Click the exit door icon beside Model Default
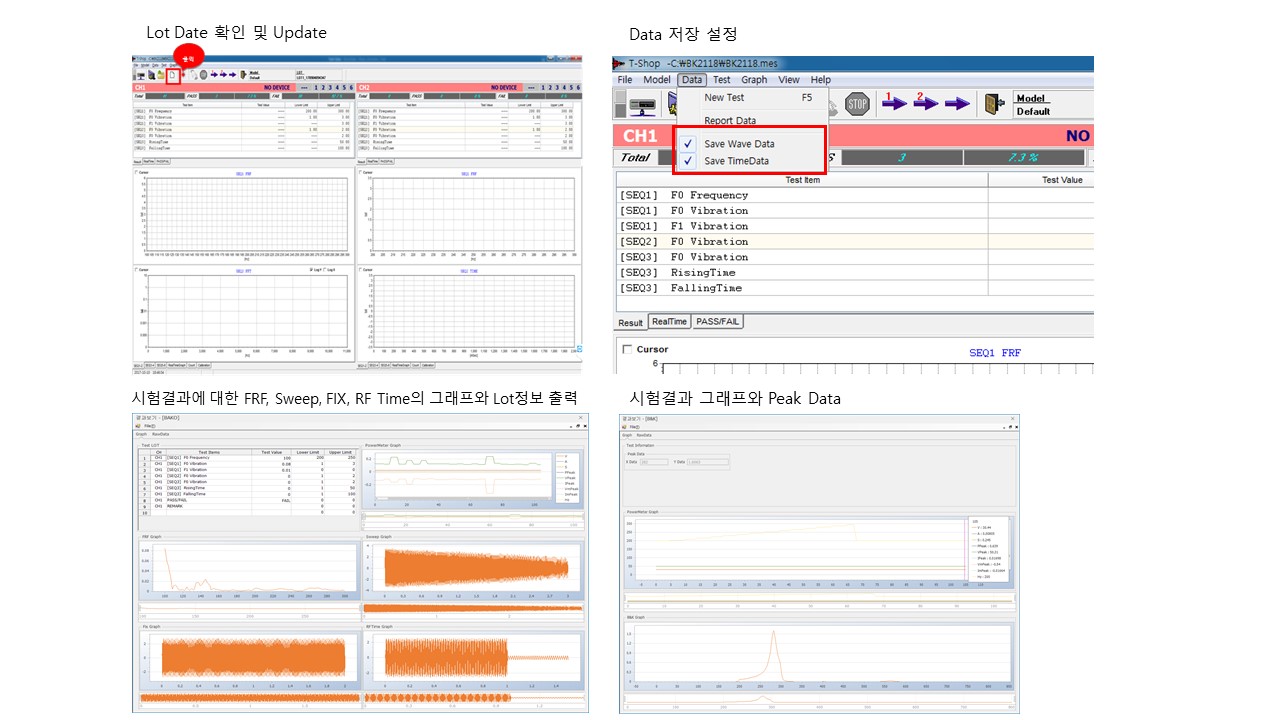Viewport: 1280px width, 720px height. click(994, 103)
